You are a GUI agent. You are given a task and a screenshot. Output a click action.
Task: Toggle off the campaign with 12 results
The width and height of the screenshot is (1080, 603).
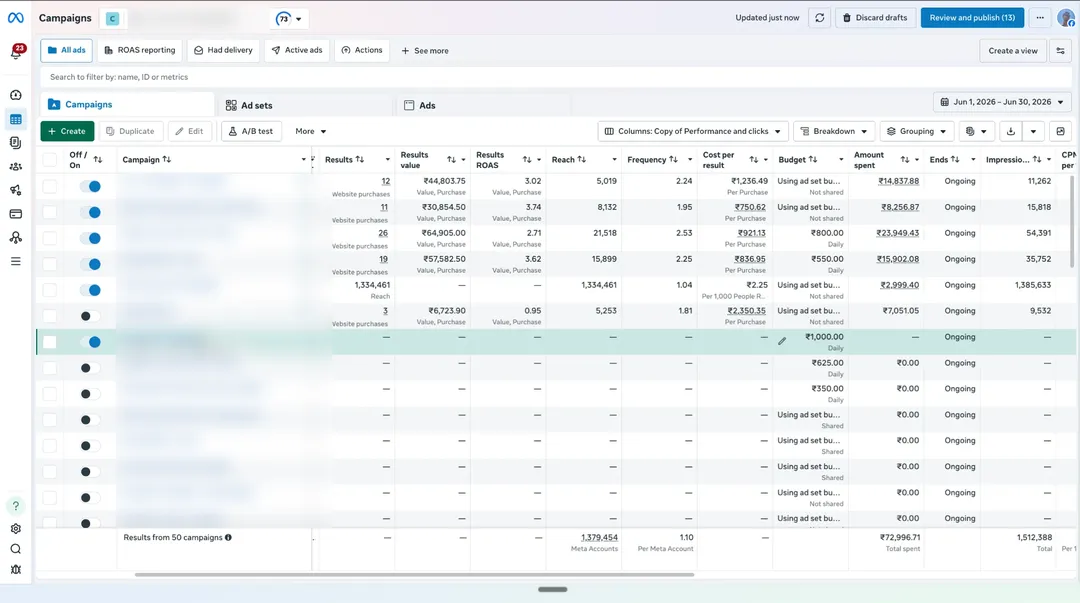pyautogui.click(x=90, y=187)
